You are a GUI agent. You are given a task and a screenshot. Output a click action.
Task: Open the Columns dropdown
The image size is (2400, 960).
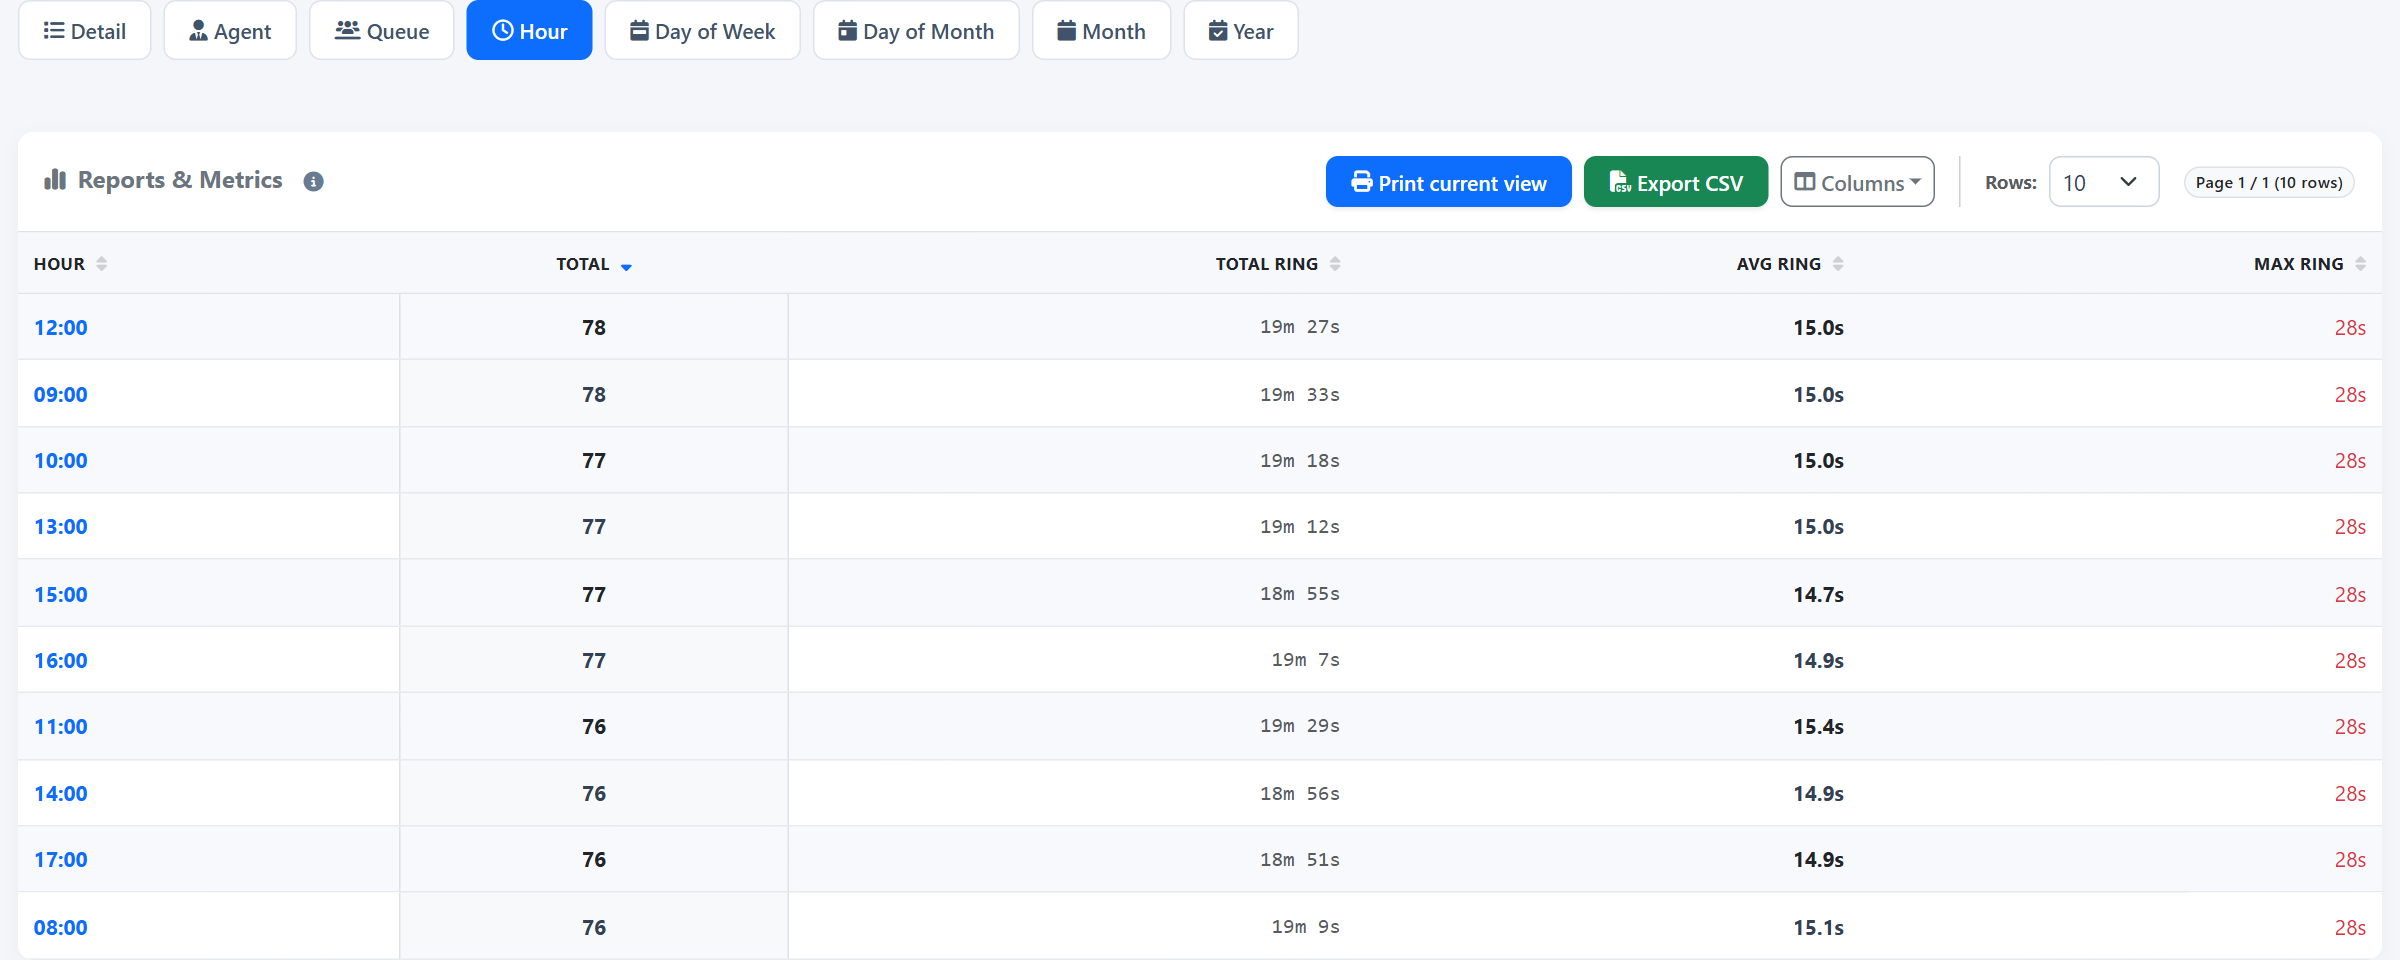[x=1857, y=182]
